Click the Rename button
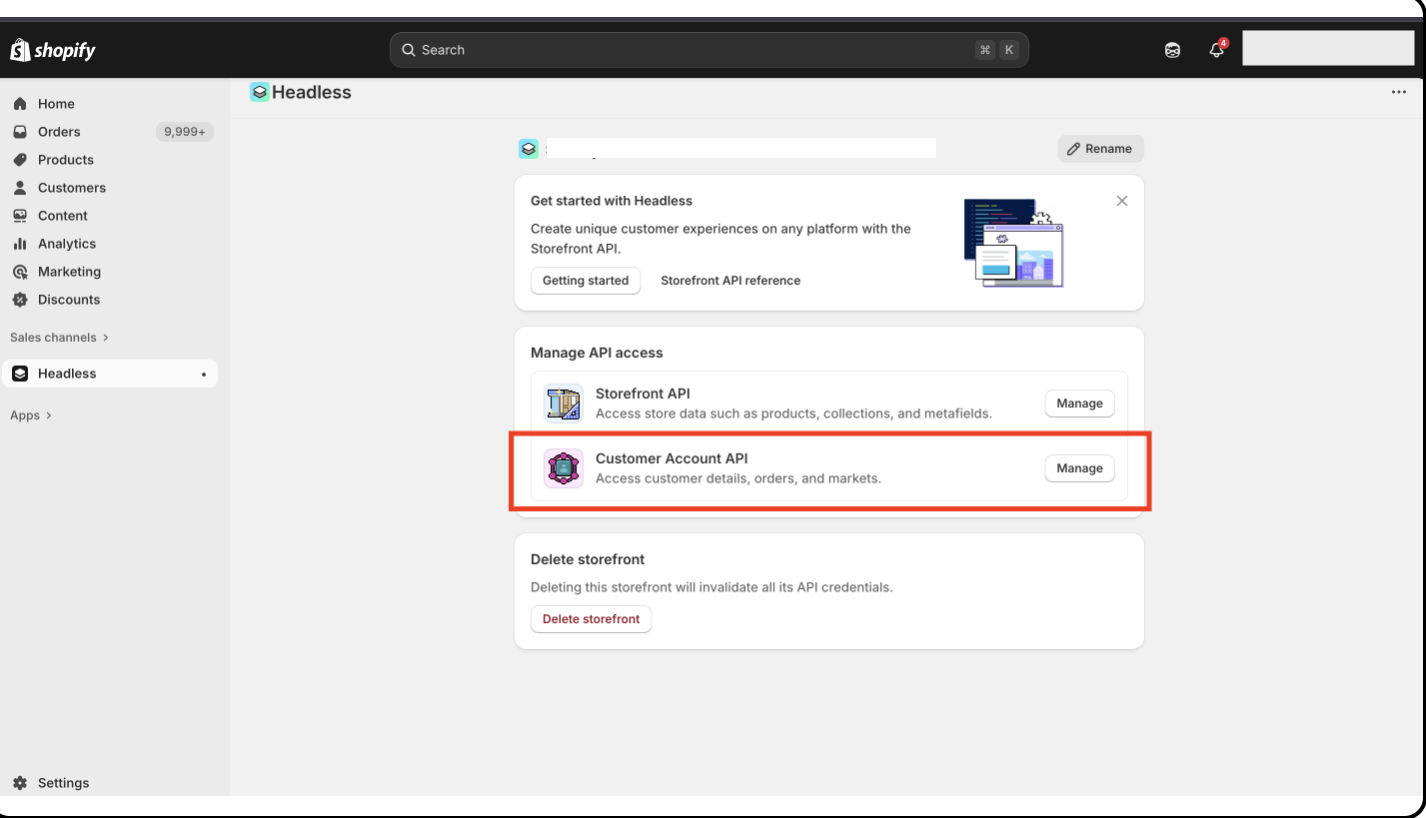Screen dimensions: 1426x818 pos(1100,149)
